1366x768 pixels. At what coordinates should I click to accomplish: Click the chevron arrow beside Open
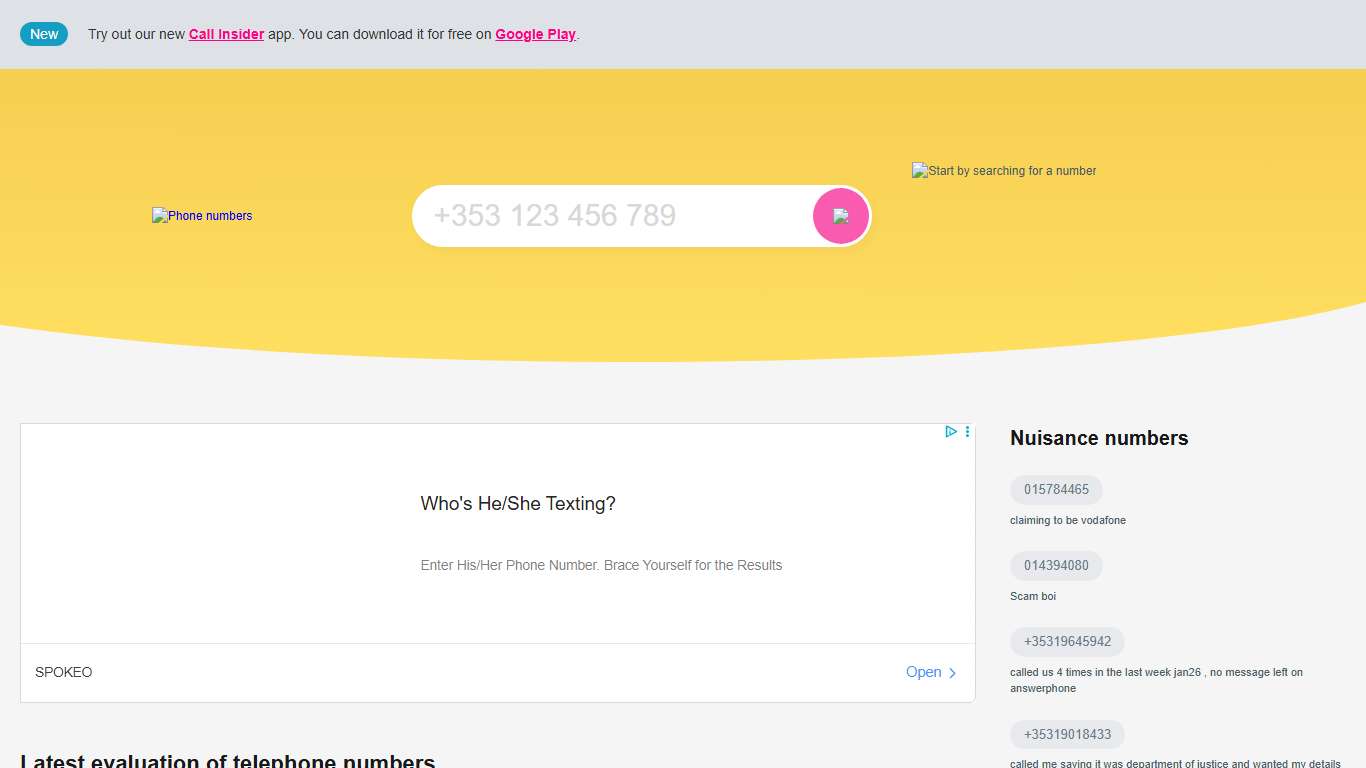[953, 672]
